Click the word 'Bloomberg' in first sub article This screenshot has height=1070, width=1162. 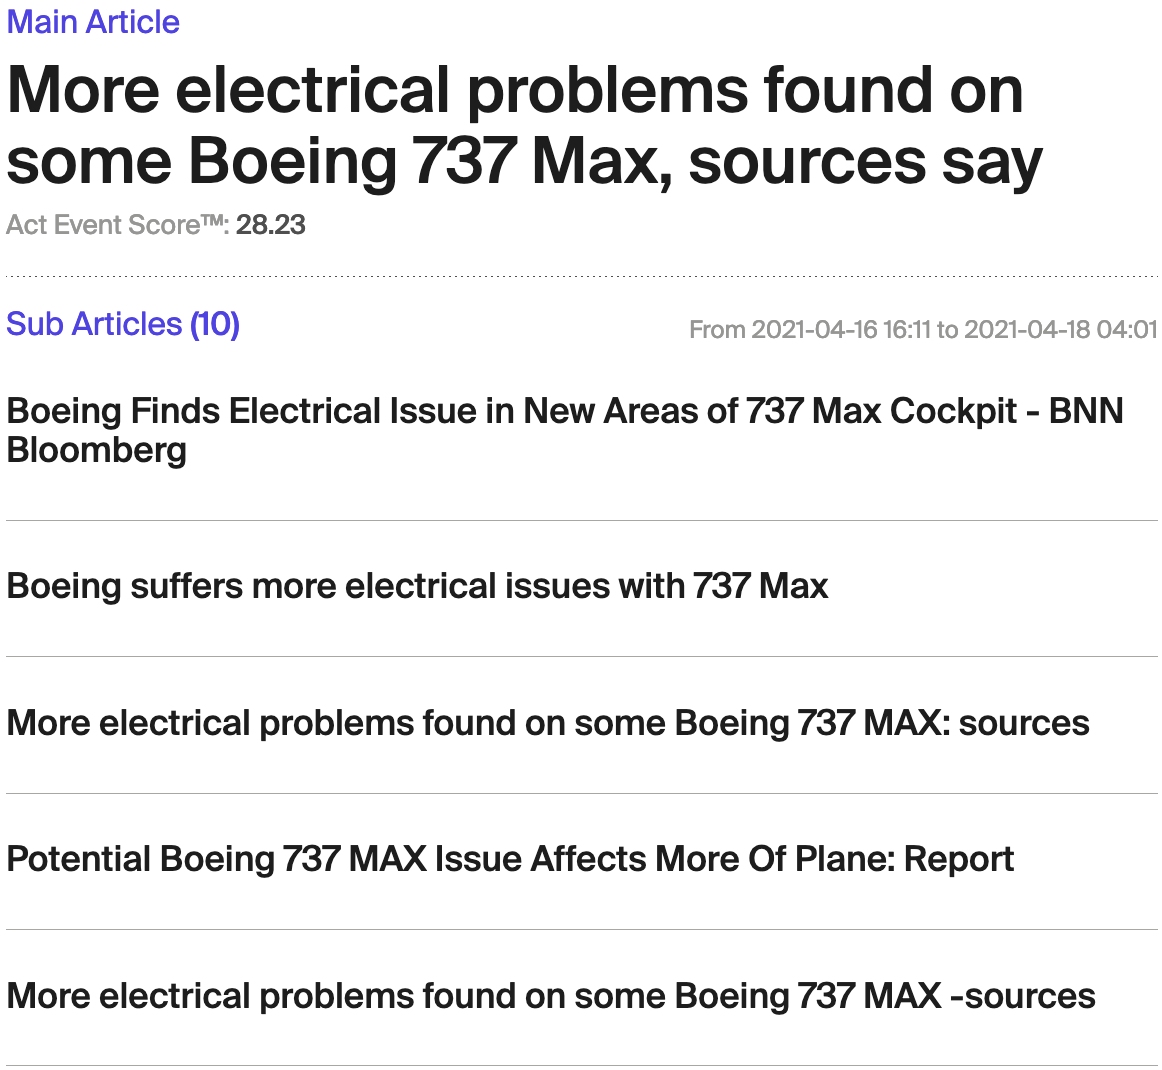[96, 451]
